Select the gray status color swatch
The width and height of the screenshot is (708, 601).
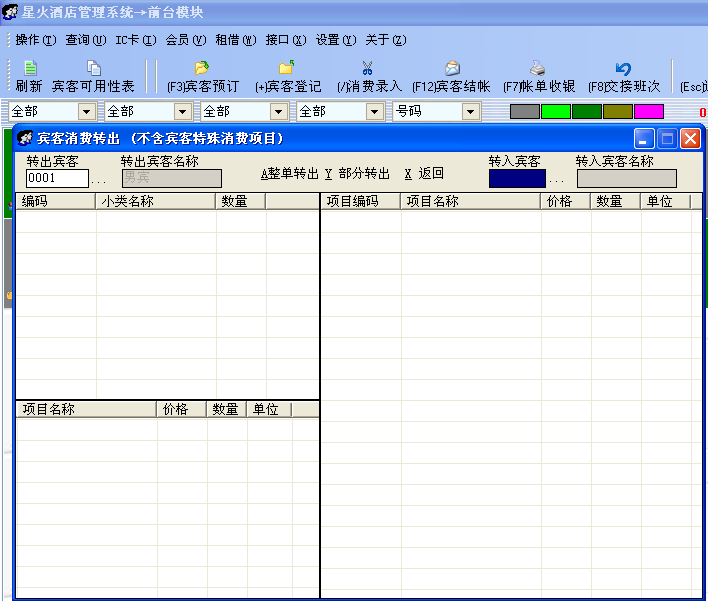[x=525, y=112]
